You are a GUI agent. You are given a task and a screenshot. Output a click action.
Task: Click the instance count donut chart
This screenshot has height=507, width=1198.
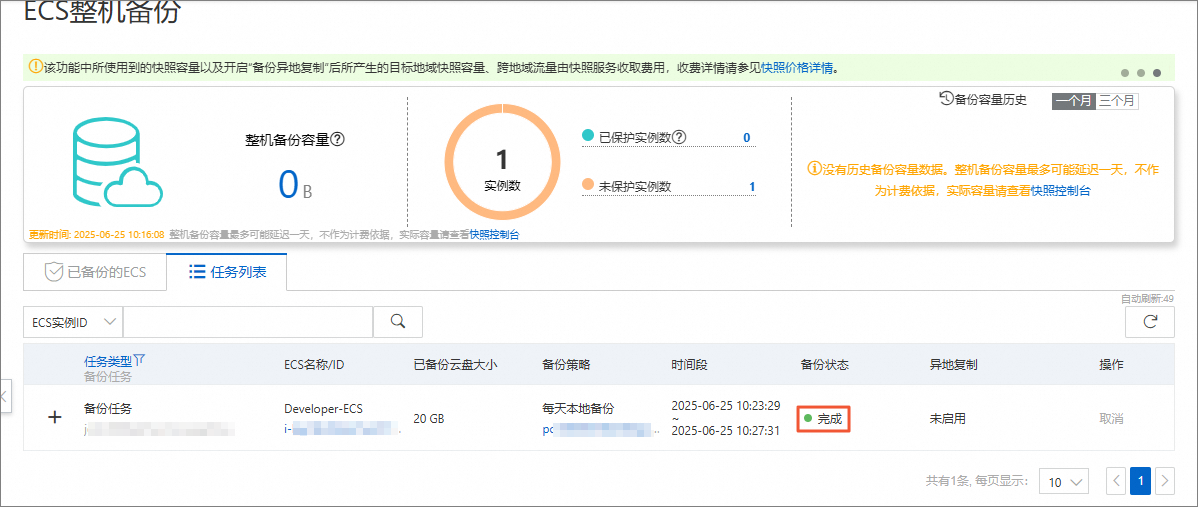point(502,161)
